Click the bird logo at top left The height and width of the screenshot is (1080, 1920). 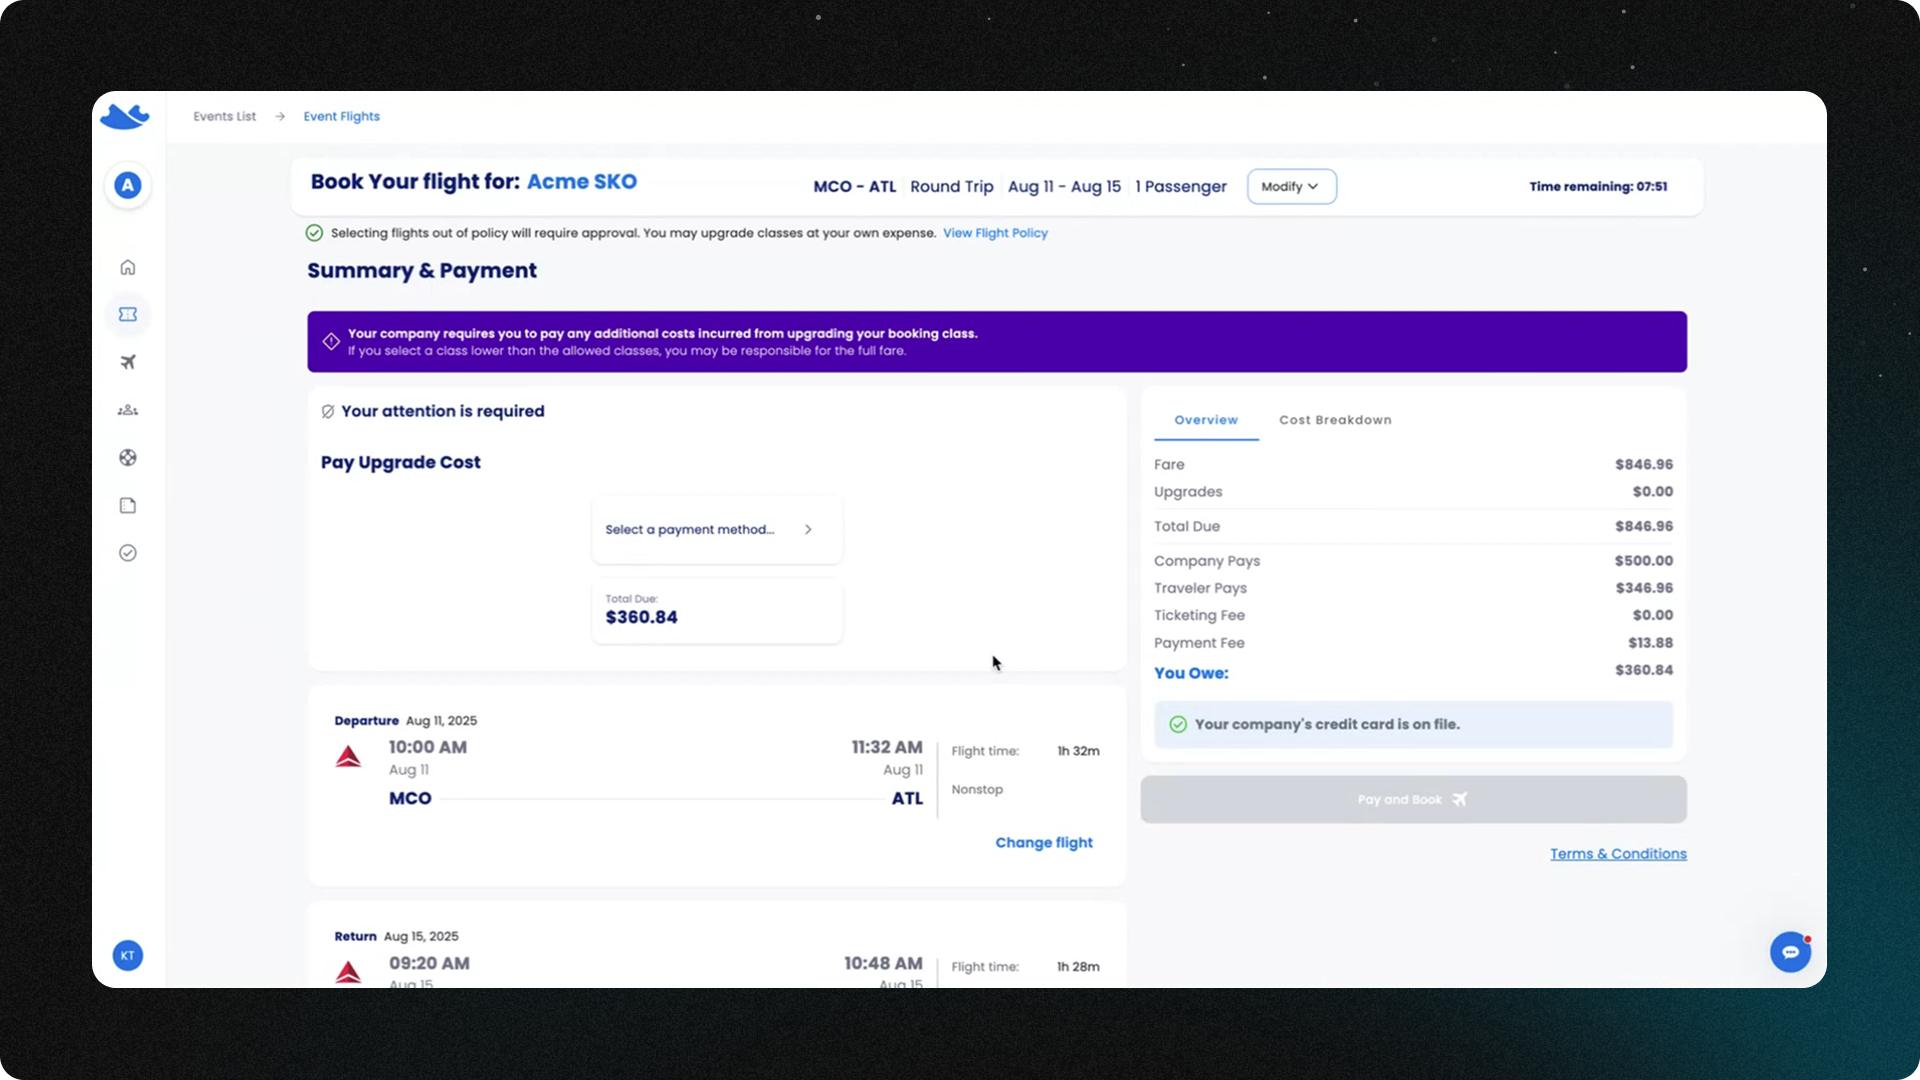[125, 117]
